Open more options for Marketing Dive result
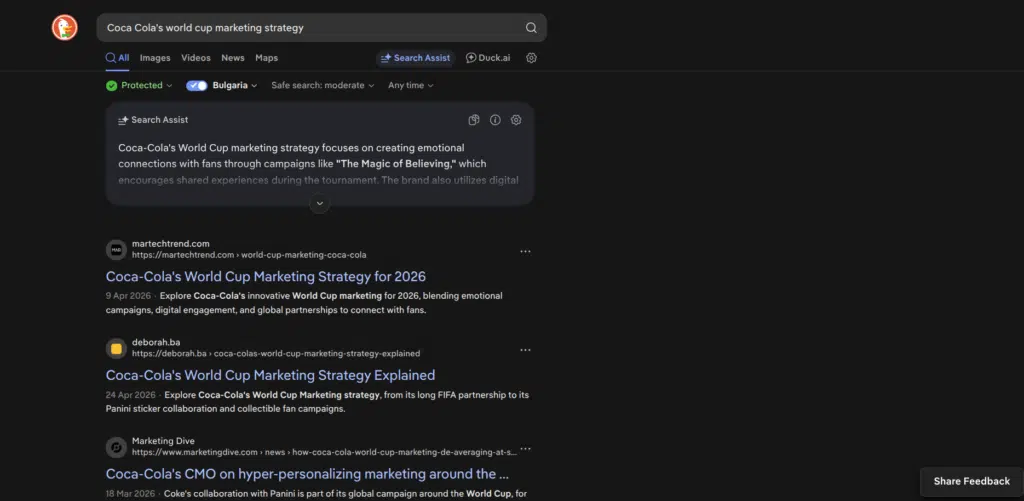Screen dimensions: 1024x501 tap(525, 449)
